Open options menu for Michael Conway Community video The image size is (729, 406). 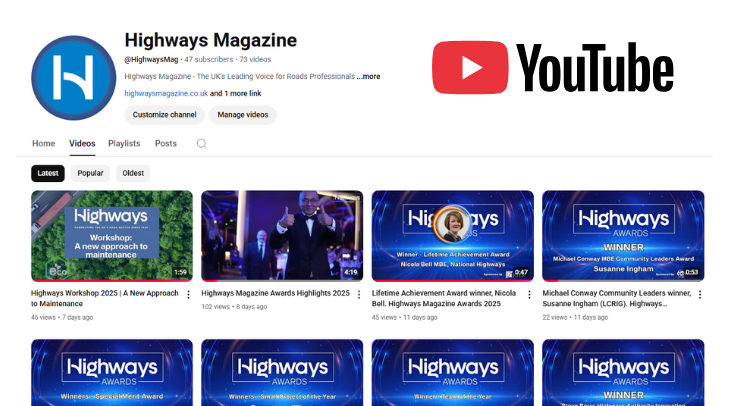tap(699, 295)
